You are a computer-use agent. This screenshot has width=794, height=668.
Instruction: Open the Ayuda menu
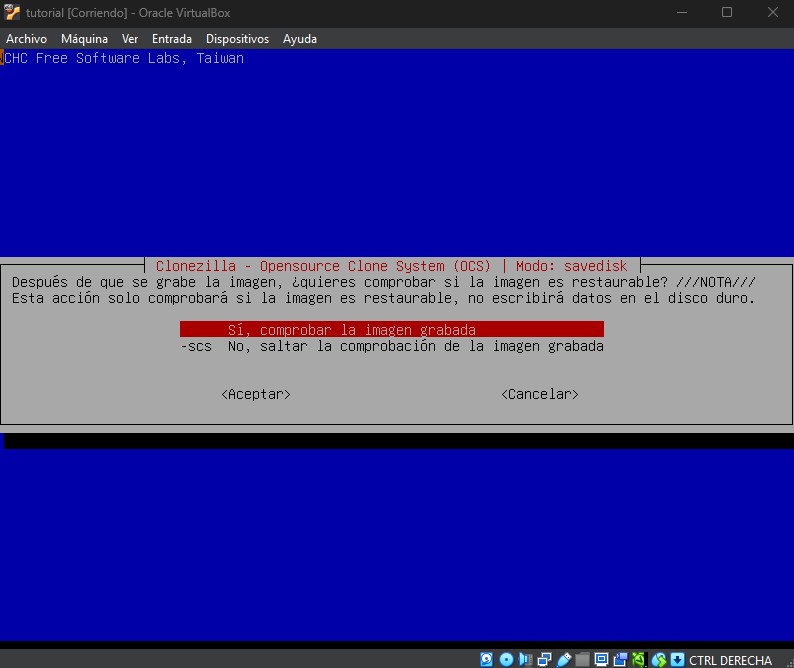pyautogui.click(x=300, y=39)
